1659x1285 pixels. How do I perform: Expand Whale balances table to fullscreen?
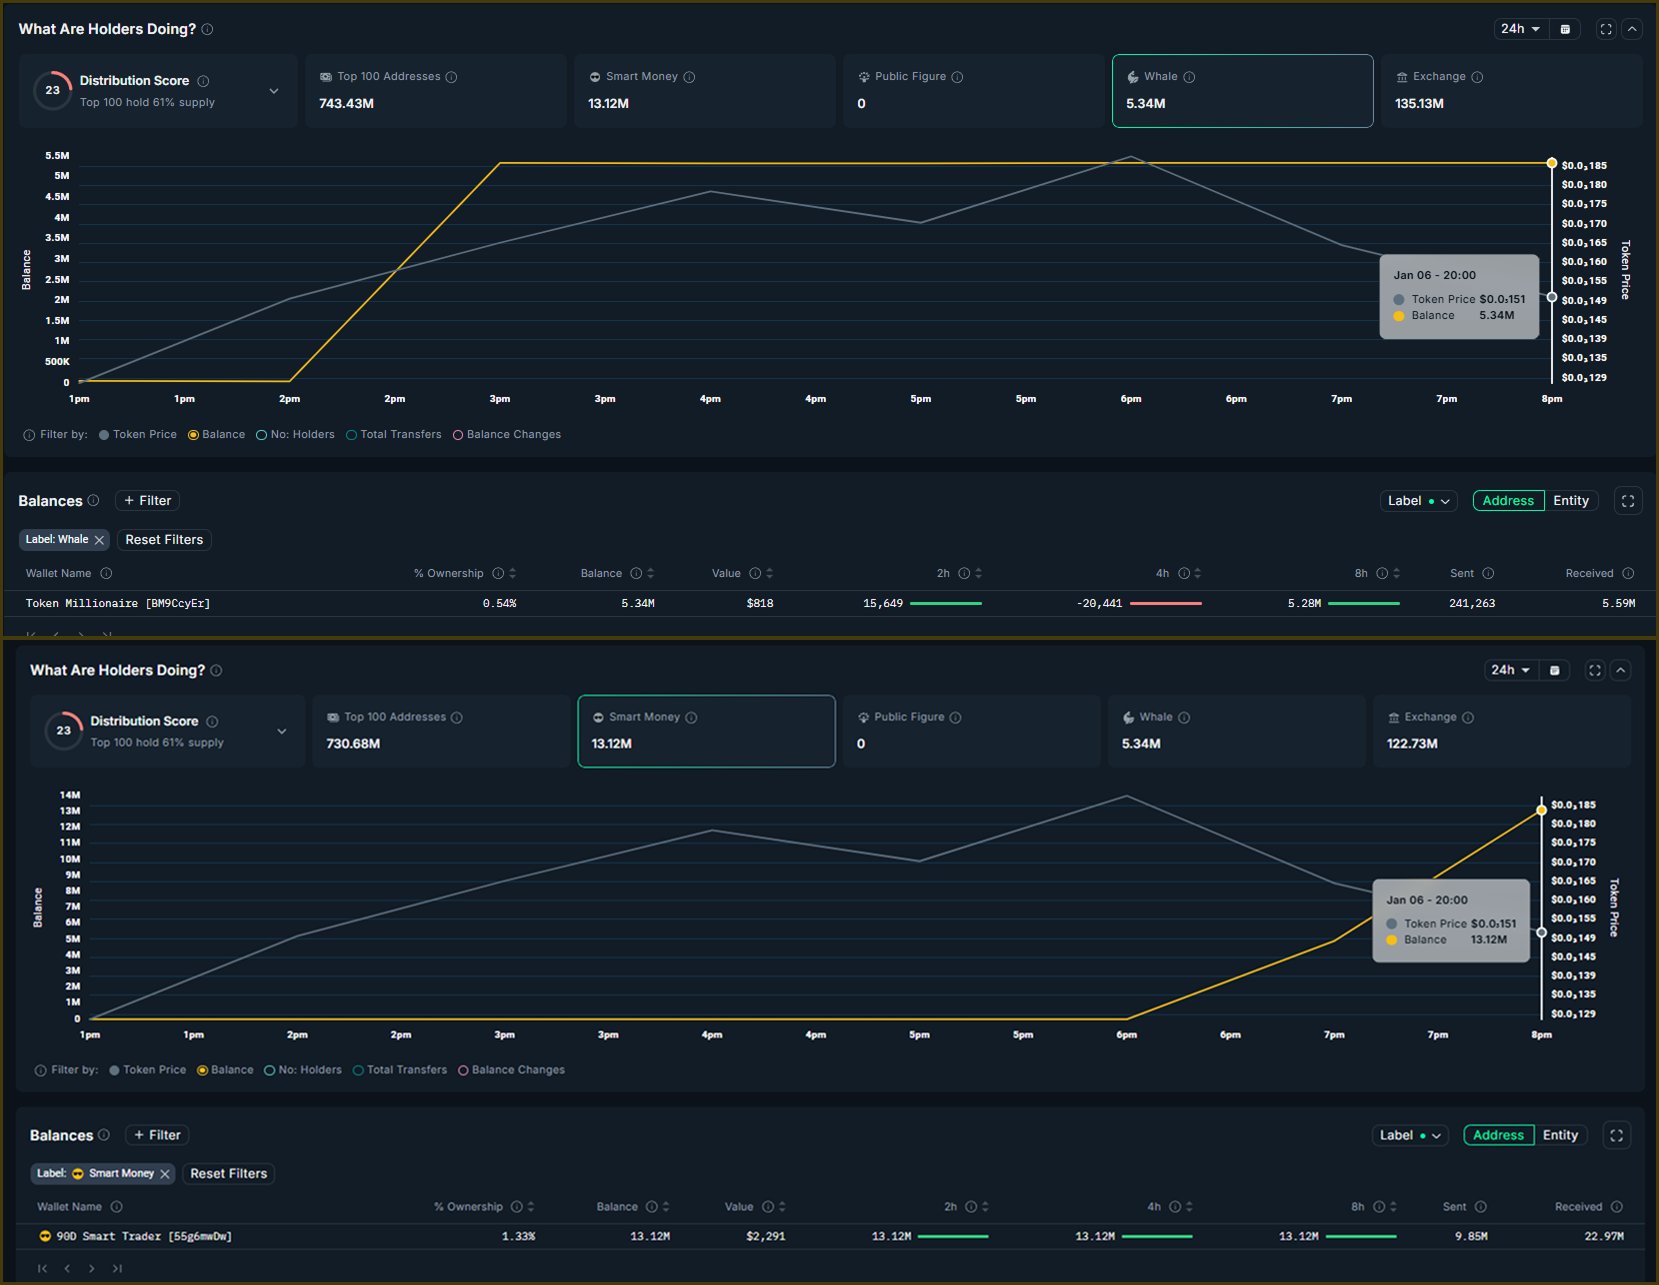[1627, 501]
